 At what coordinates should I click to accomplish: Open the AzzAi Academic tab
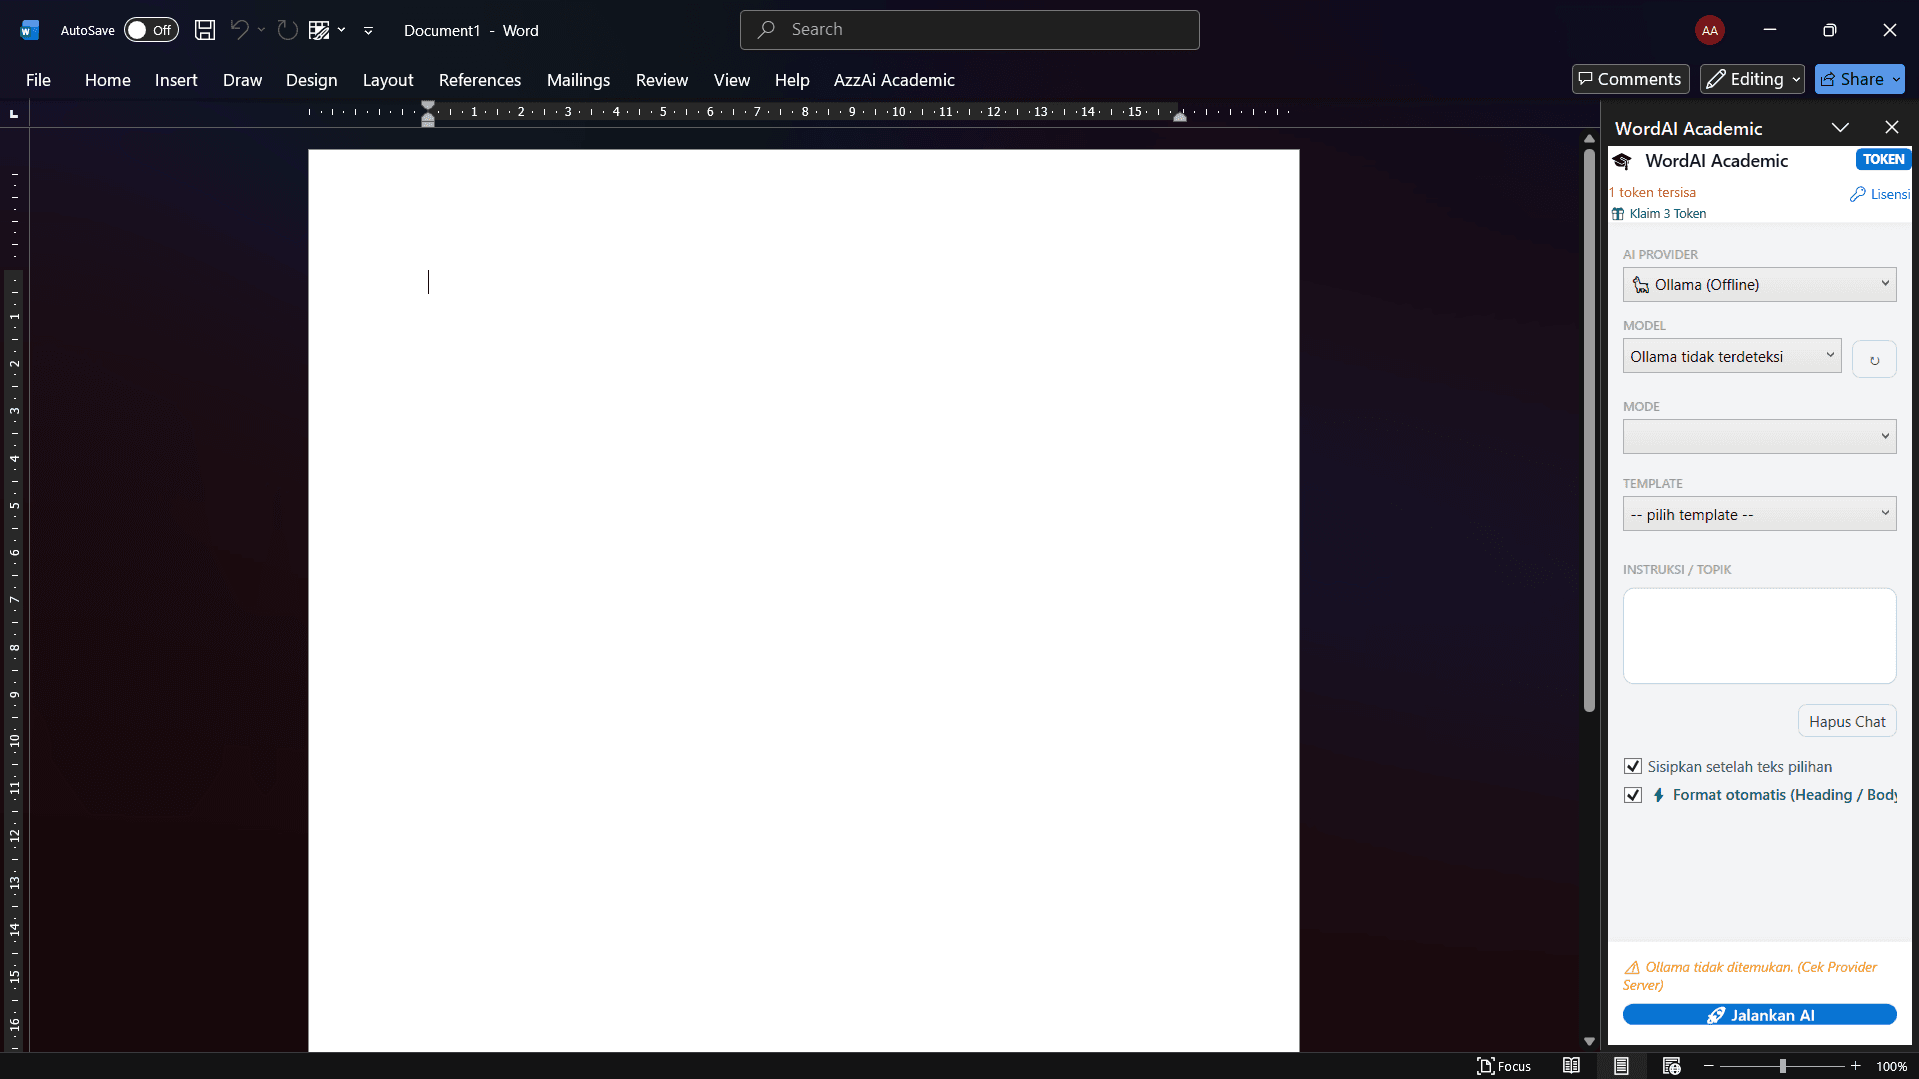click(x=894, y=80)
